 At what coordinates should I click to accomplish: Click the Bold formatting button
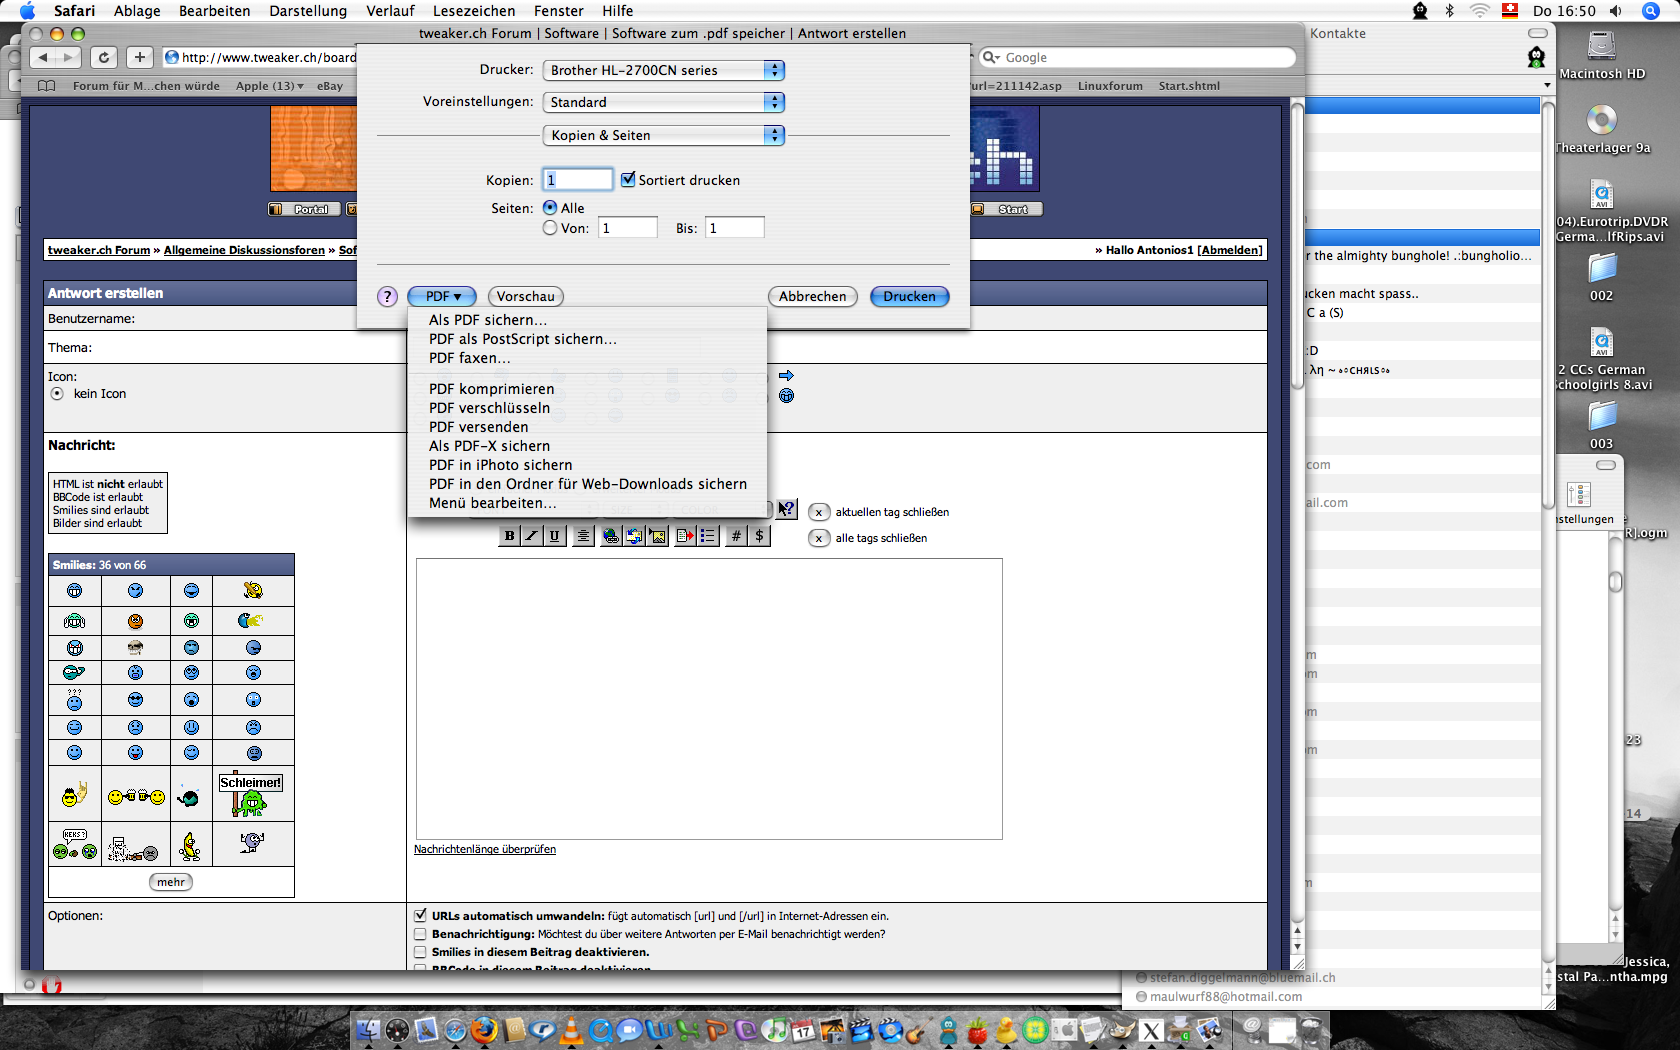point(509,536)
